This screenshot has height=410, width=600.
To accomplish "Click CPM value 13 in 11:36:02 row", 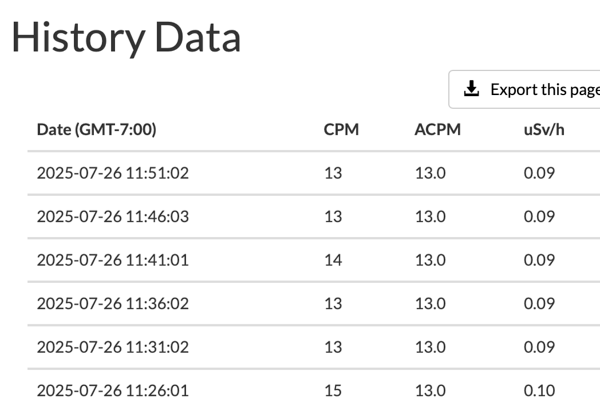I will tap(333, 304).
